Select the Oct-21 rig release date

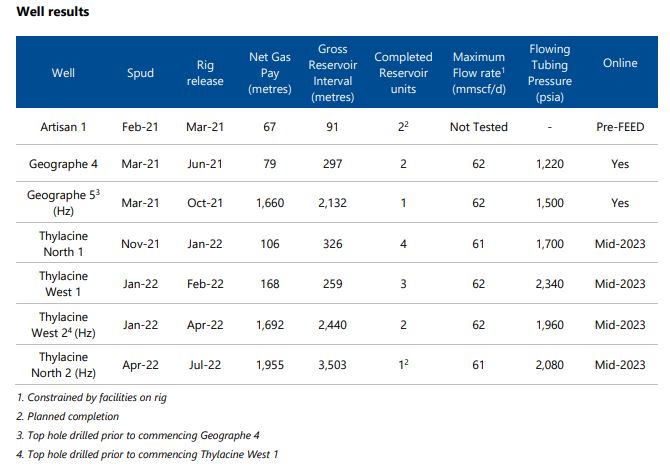tap(205, 203)
